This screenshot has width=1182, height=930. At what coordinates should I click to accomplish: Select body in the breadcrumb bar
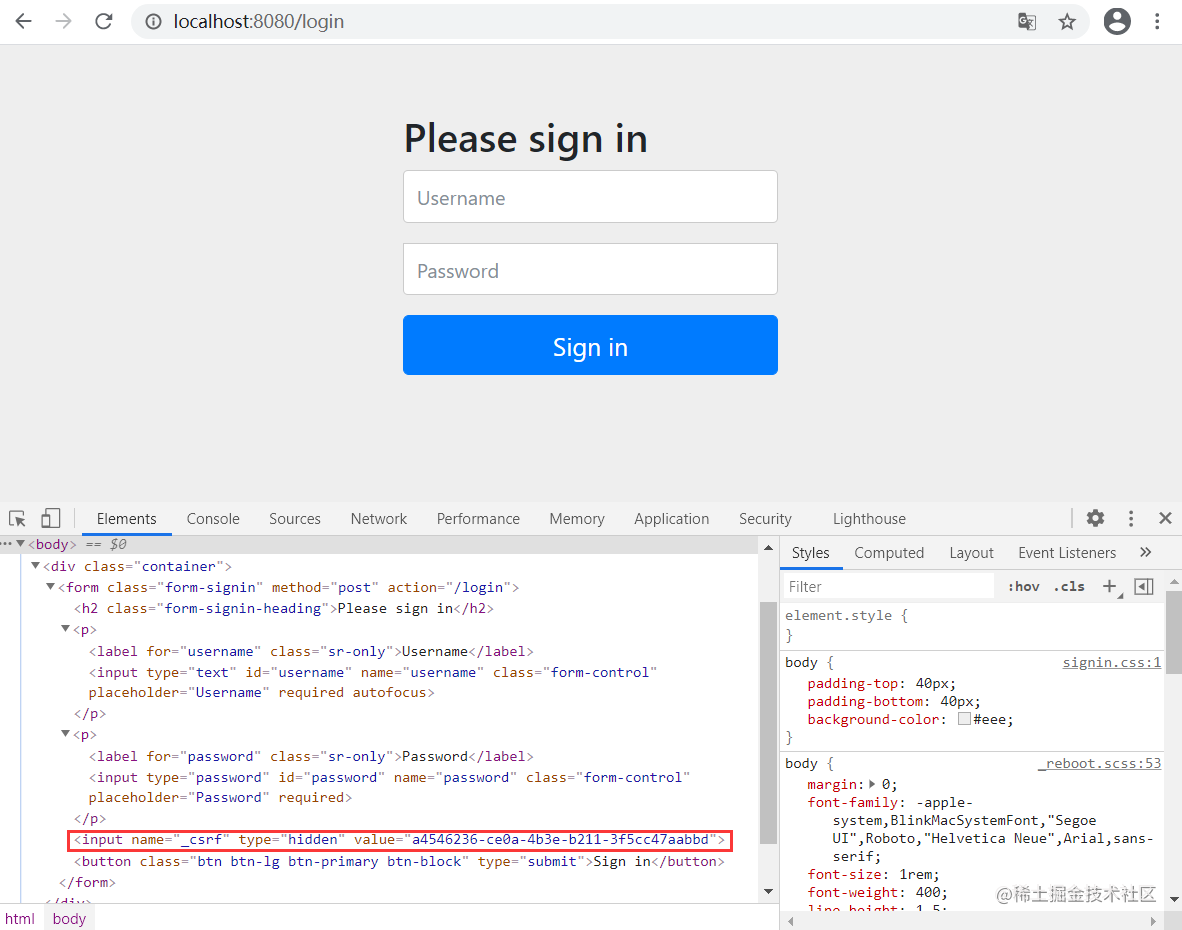(69, 919)
